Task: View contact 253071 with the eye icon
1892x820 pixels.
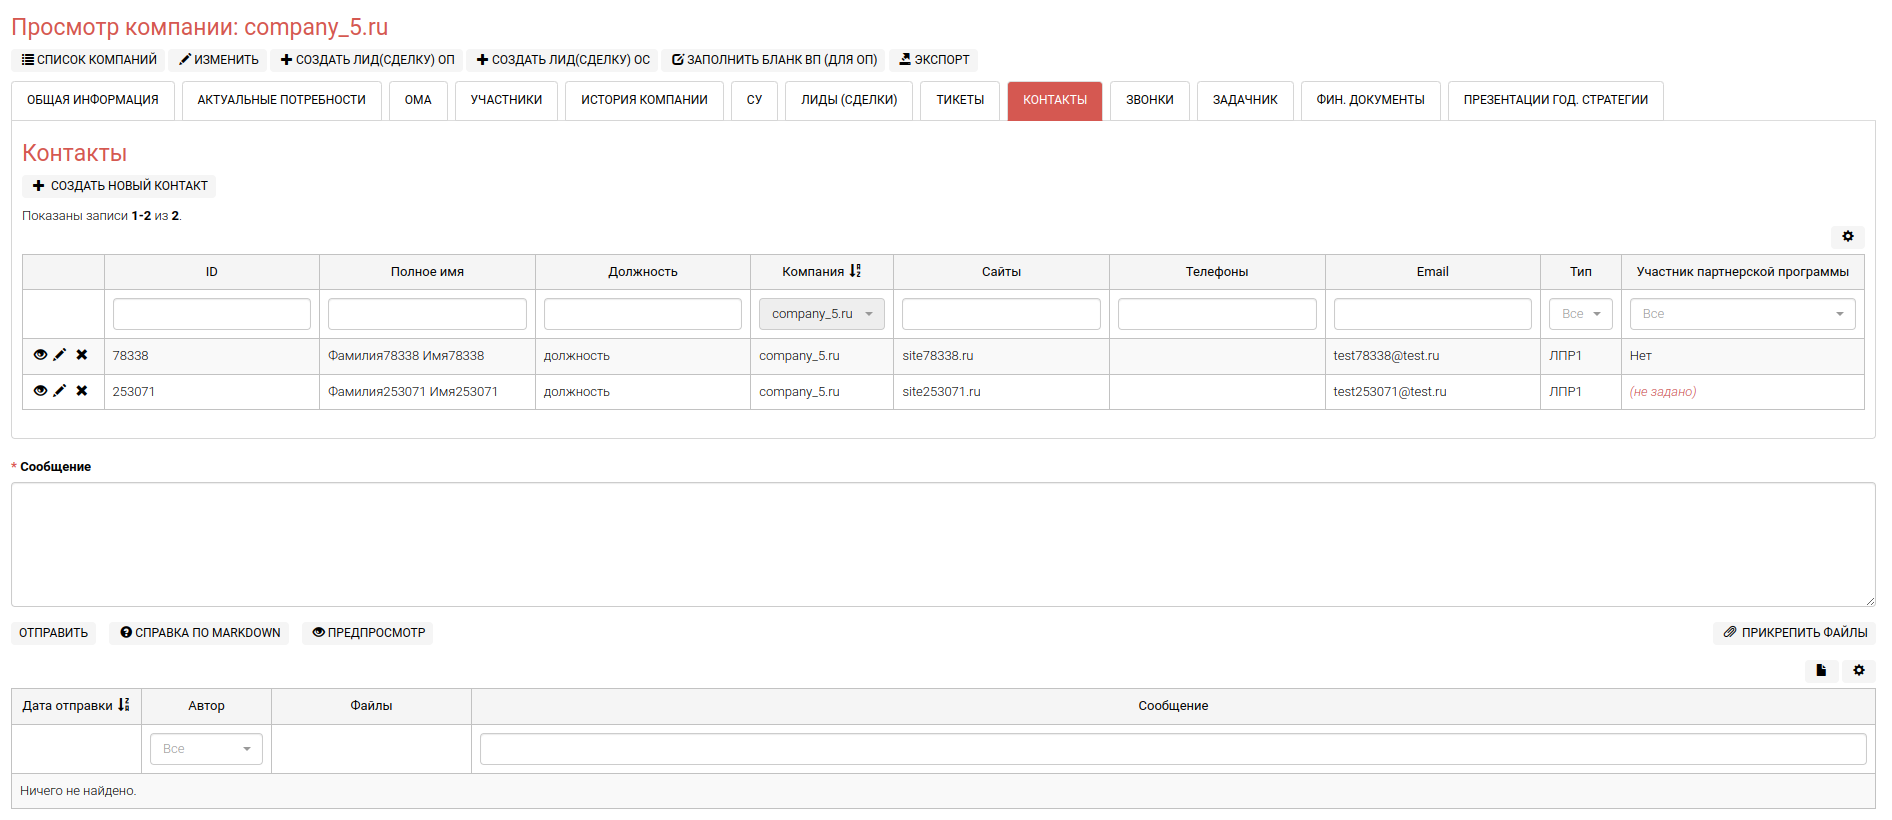Action: point(40,391)
